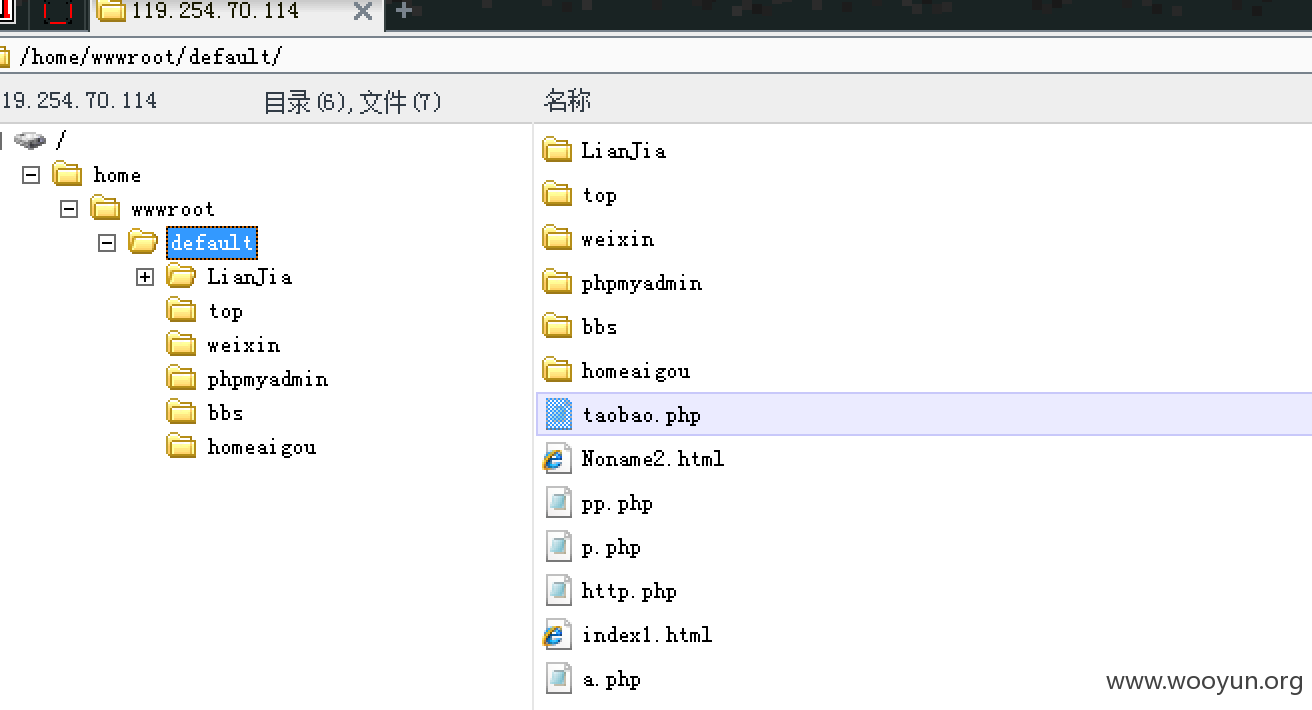This screenshot has height=710, width=1312.
Task: Select the top label in tree
Action: click(225, 311)
